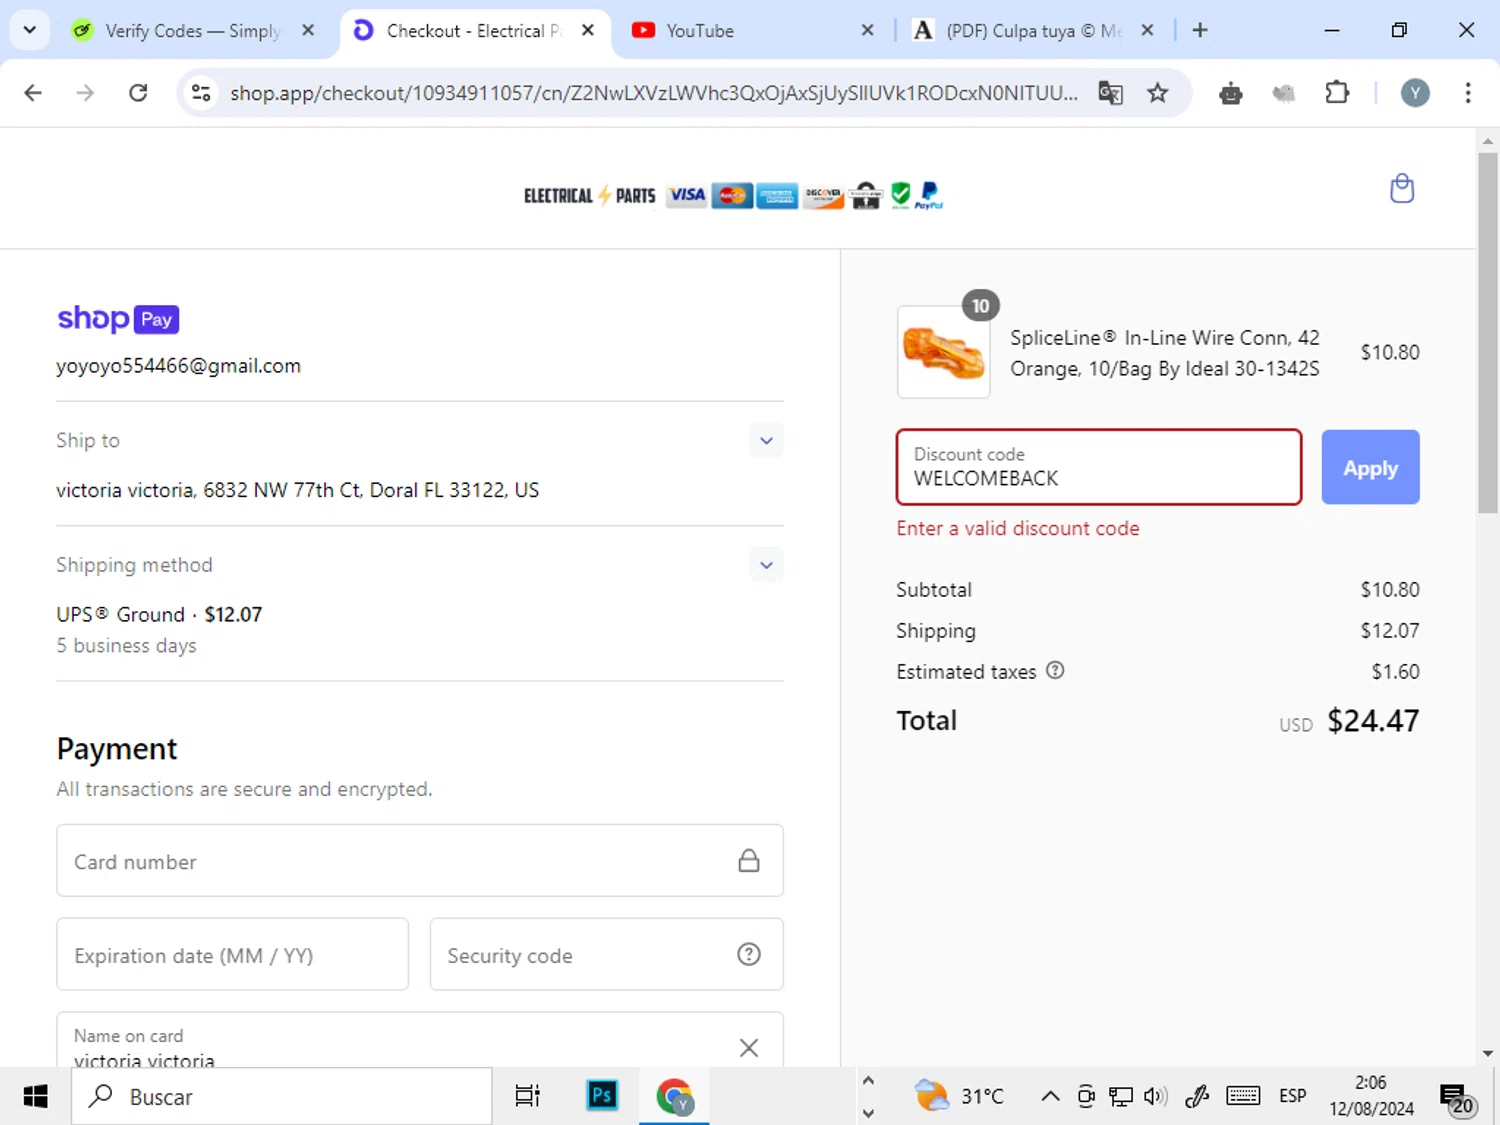Open the touch keyboard tray icon
Viewport: 1500px width, 1125px height.
click(x=1243, y=1096)
